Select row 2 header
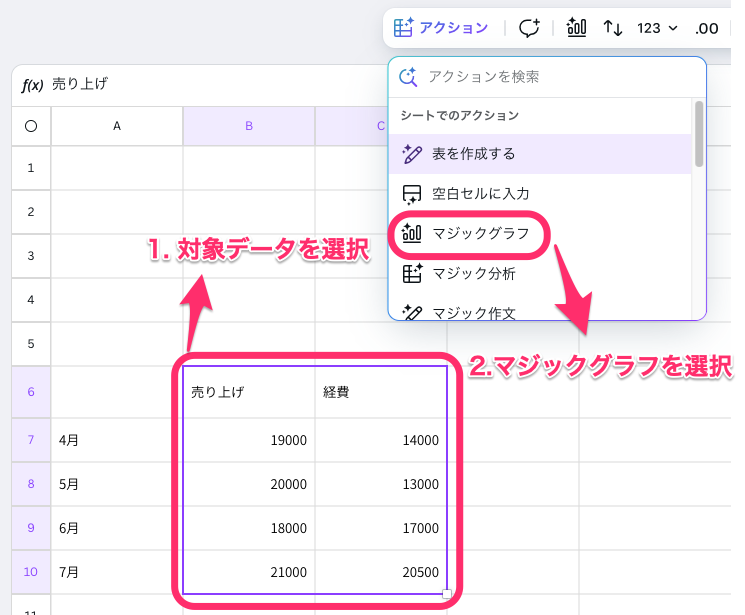The image size is (745, 615). click(x=31, y=212)
